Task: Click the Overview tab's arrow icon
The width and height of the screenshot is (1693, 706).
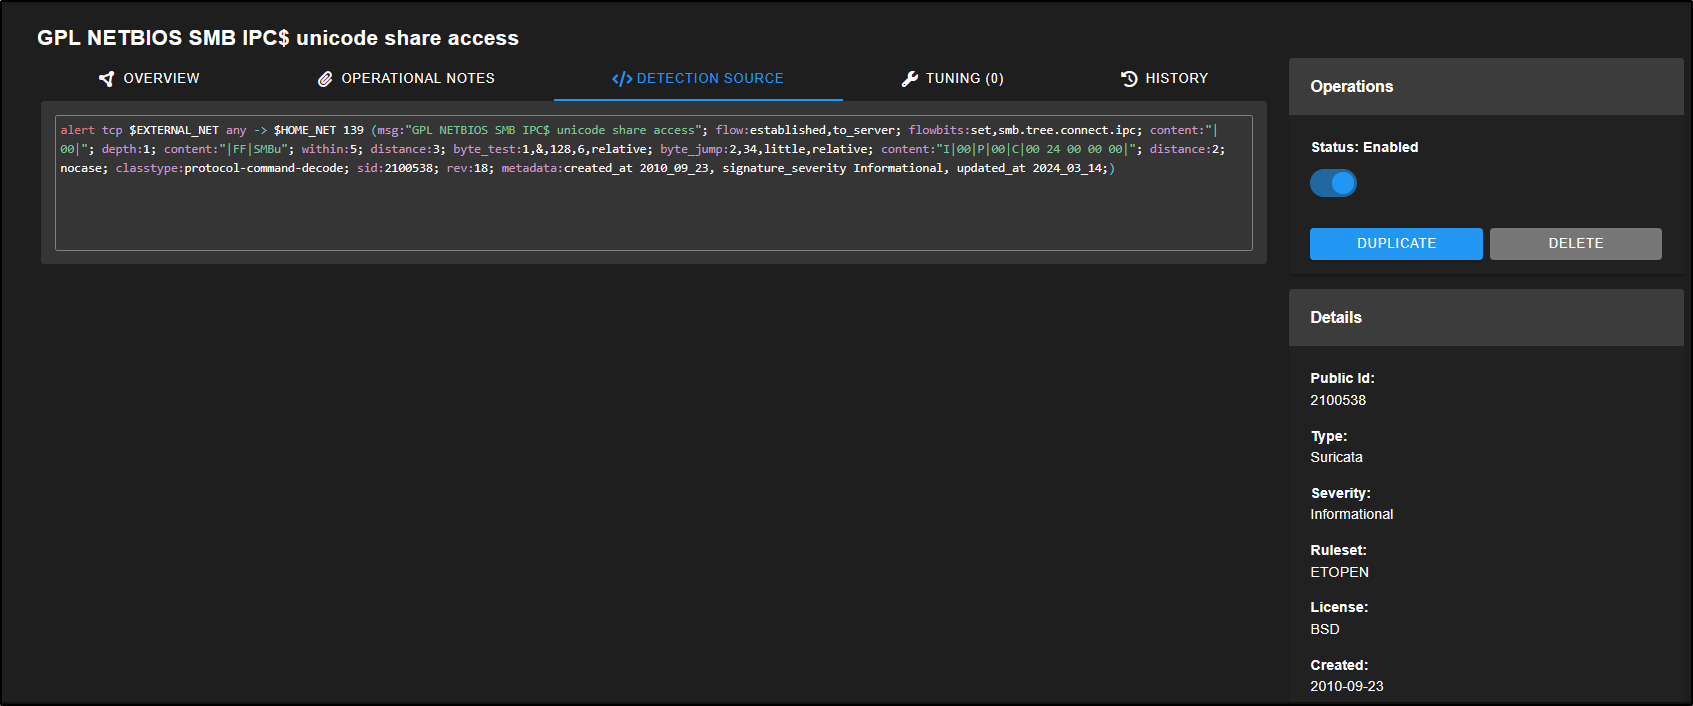Action: (x=106, y=79)
